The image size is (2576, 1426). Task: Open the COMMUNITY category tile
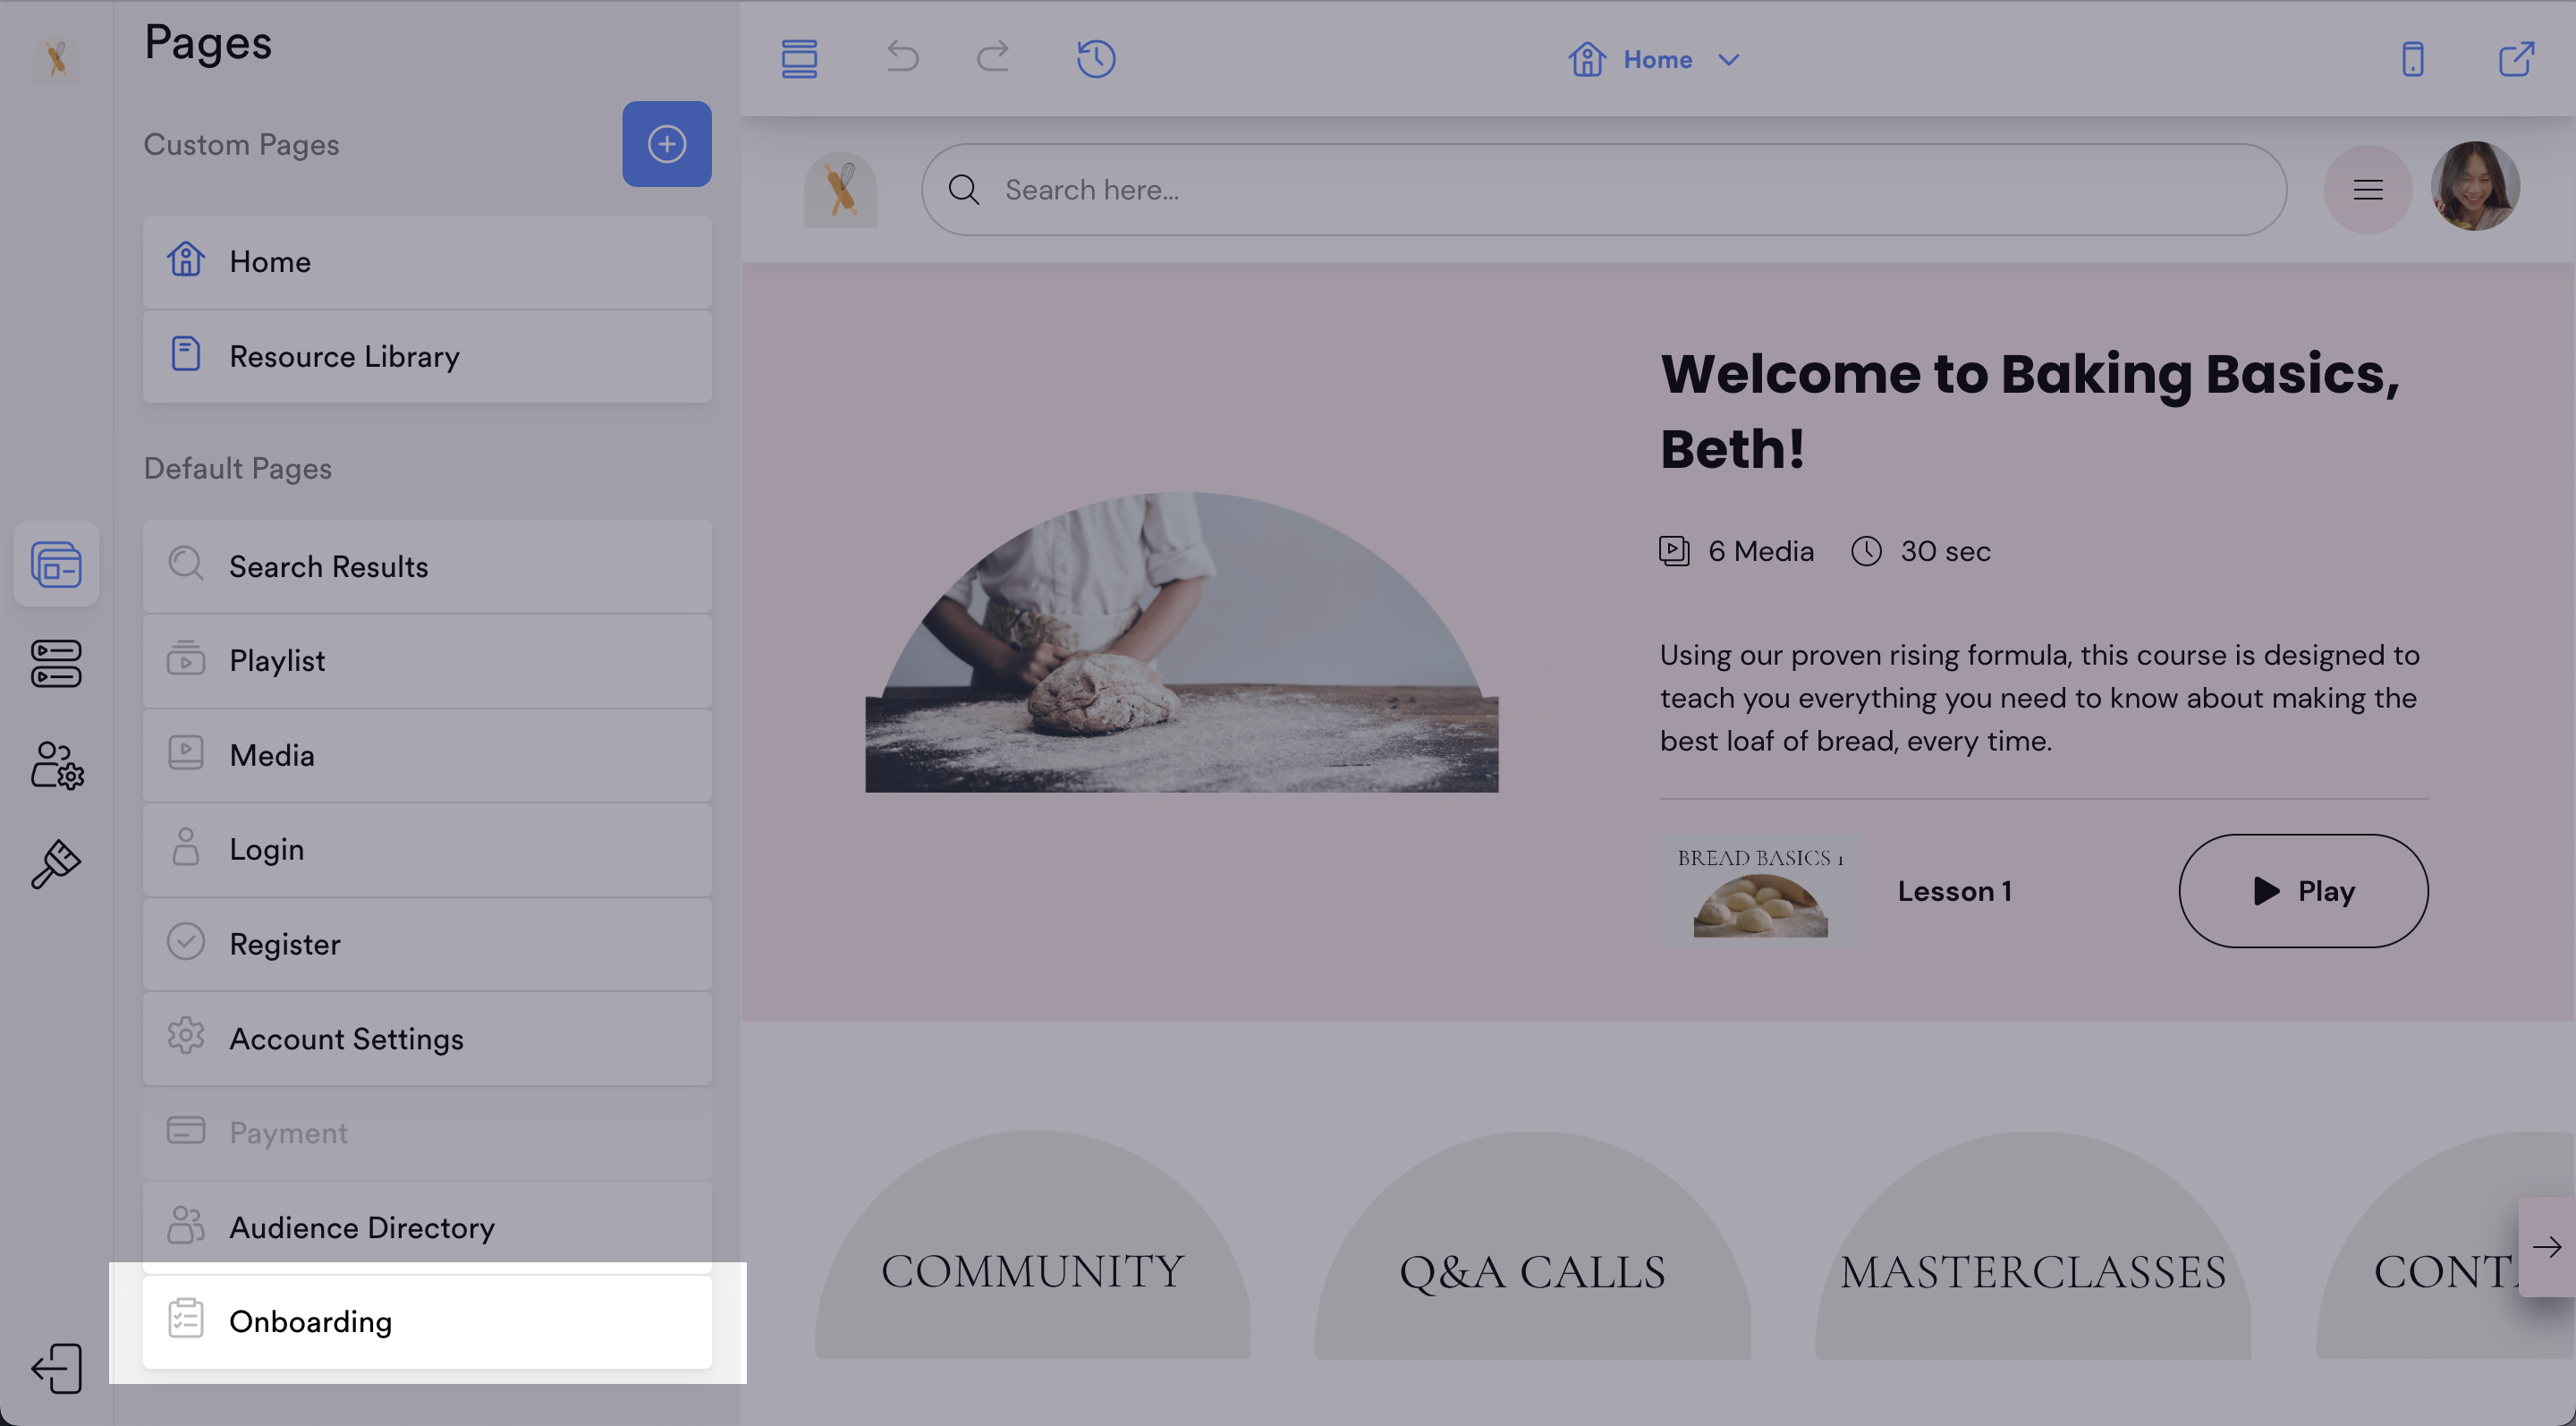[x=1032, y=1270]
